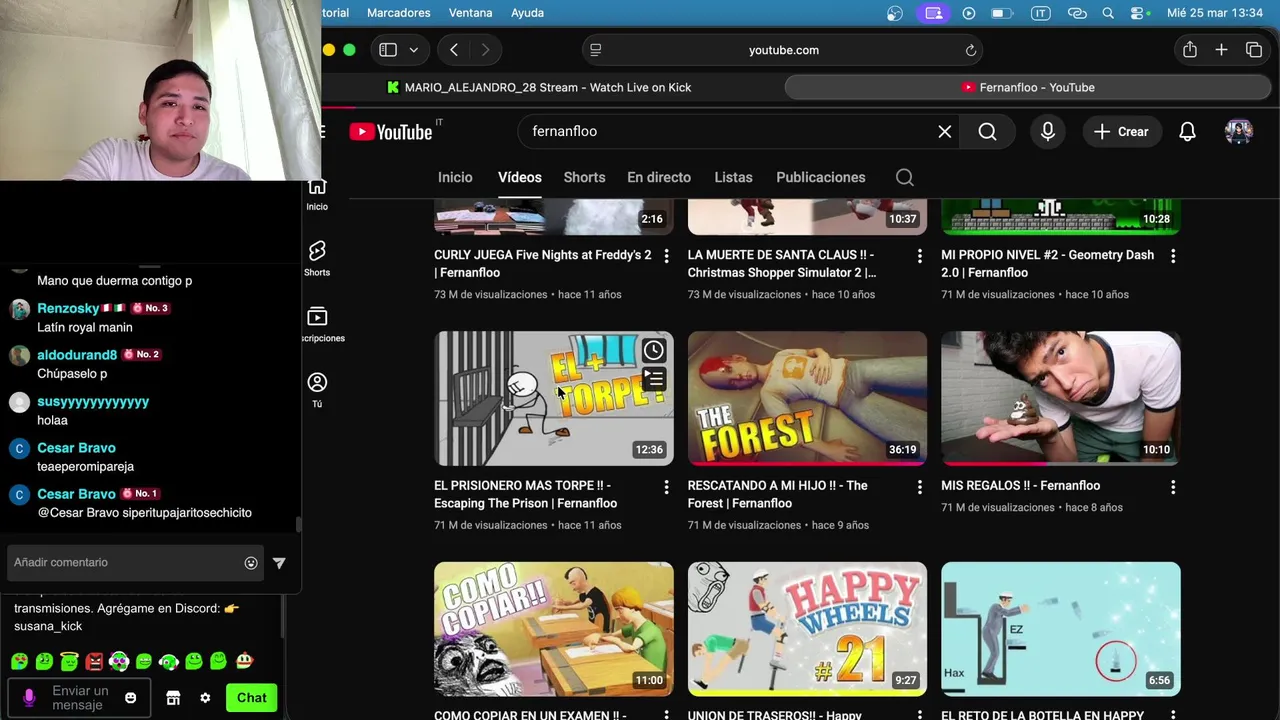Open a new Safari tab

pyautogui.click(x=1221, y=50)
